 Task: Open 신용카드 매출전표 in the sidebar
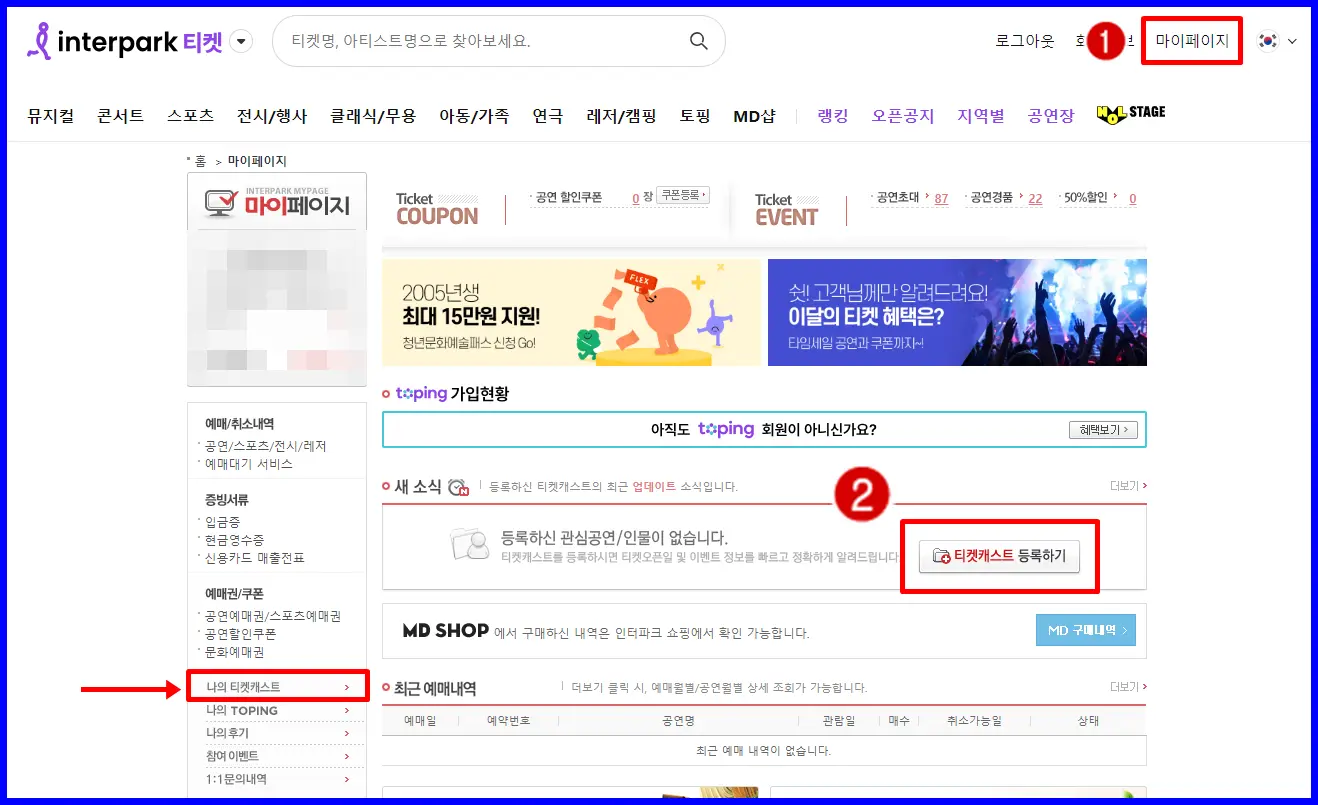click(x=254, y=558)
